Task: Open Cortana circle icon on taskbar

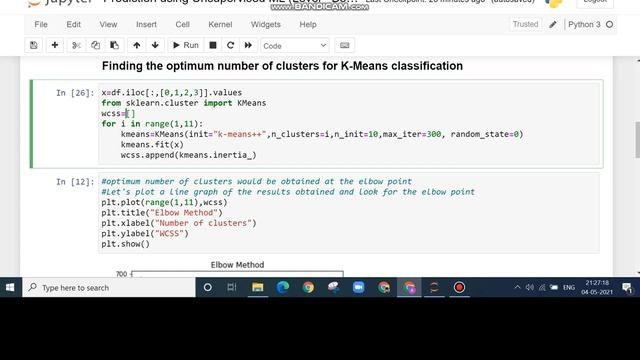Action: [x=207, y=288]
